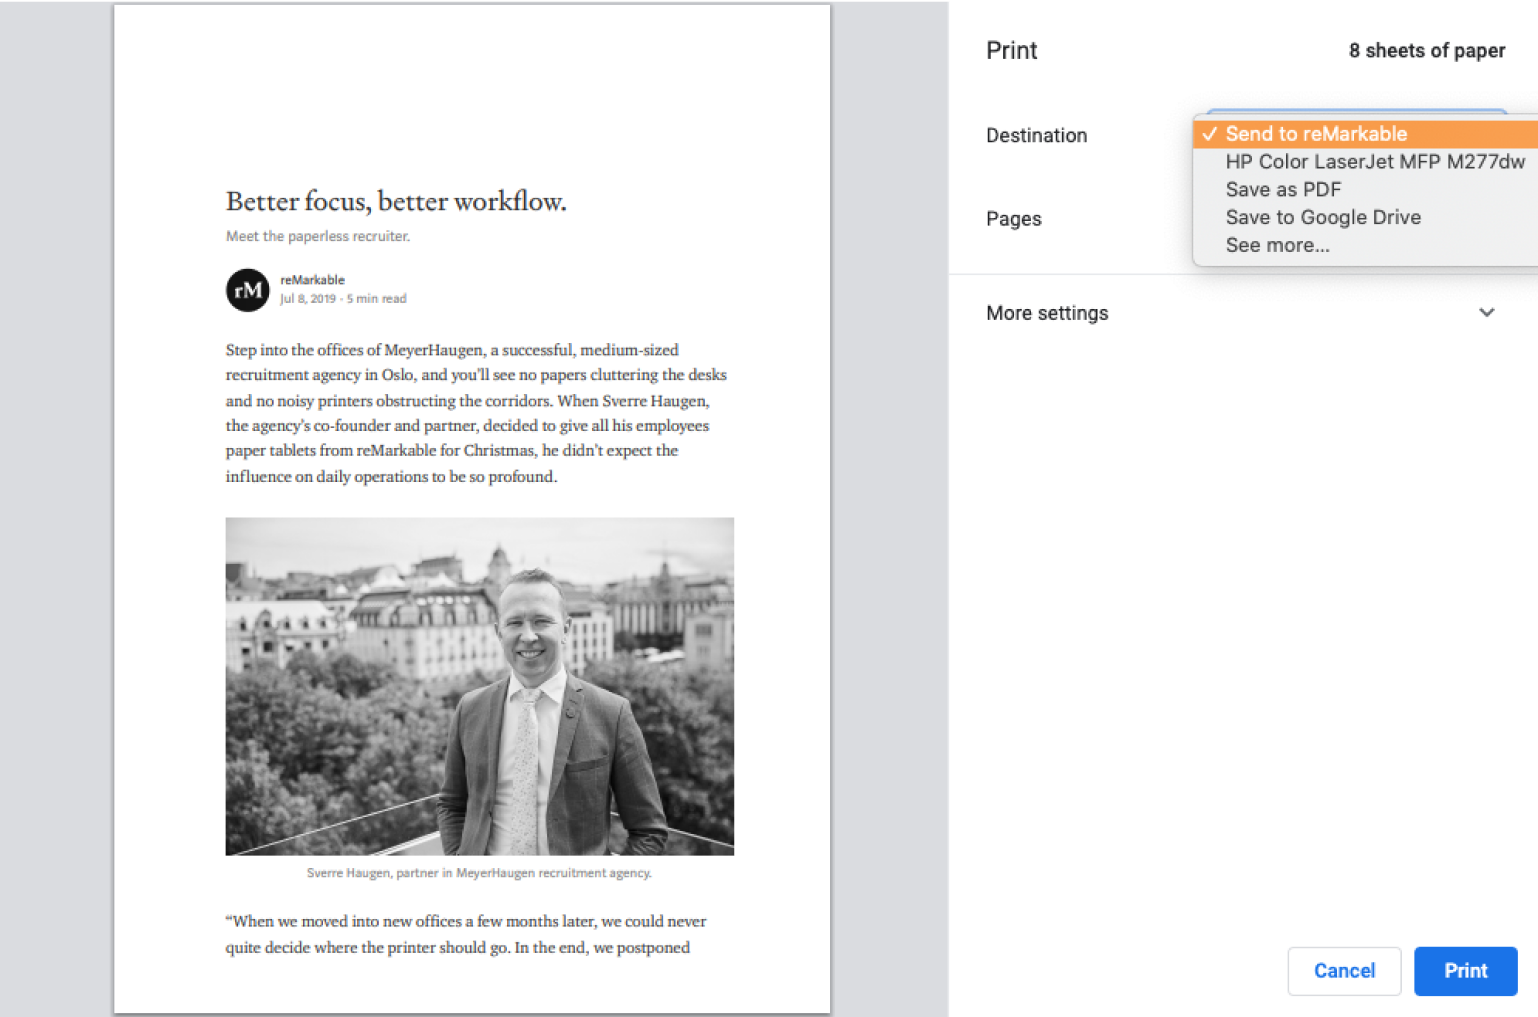Click the Print button

[1465, 971]
